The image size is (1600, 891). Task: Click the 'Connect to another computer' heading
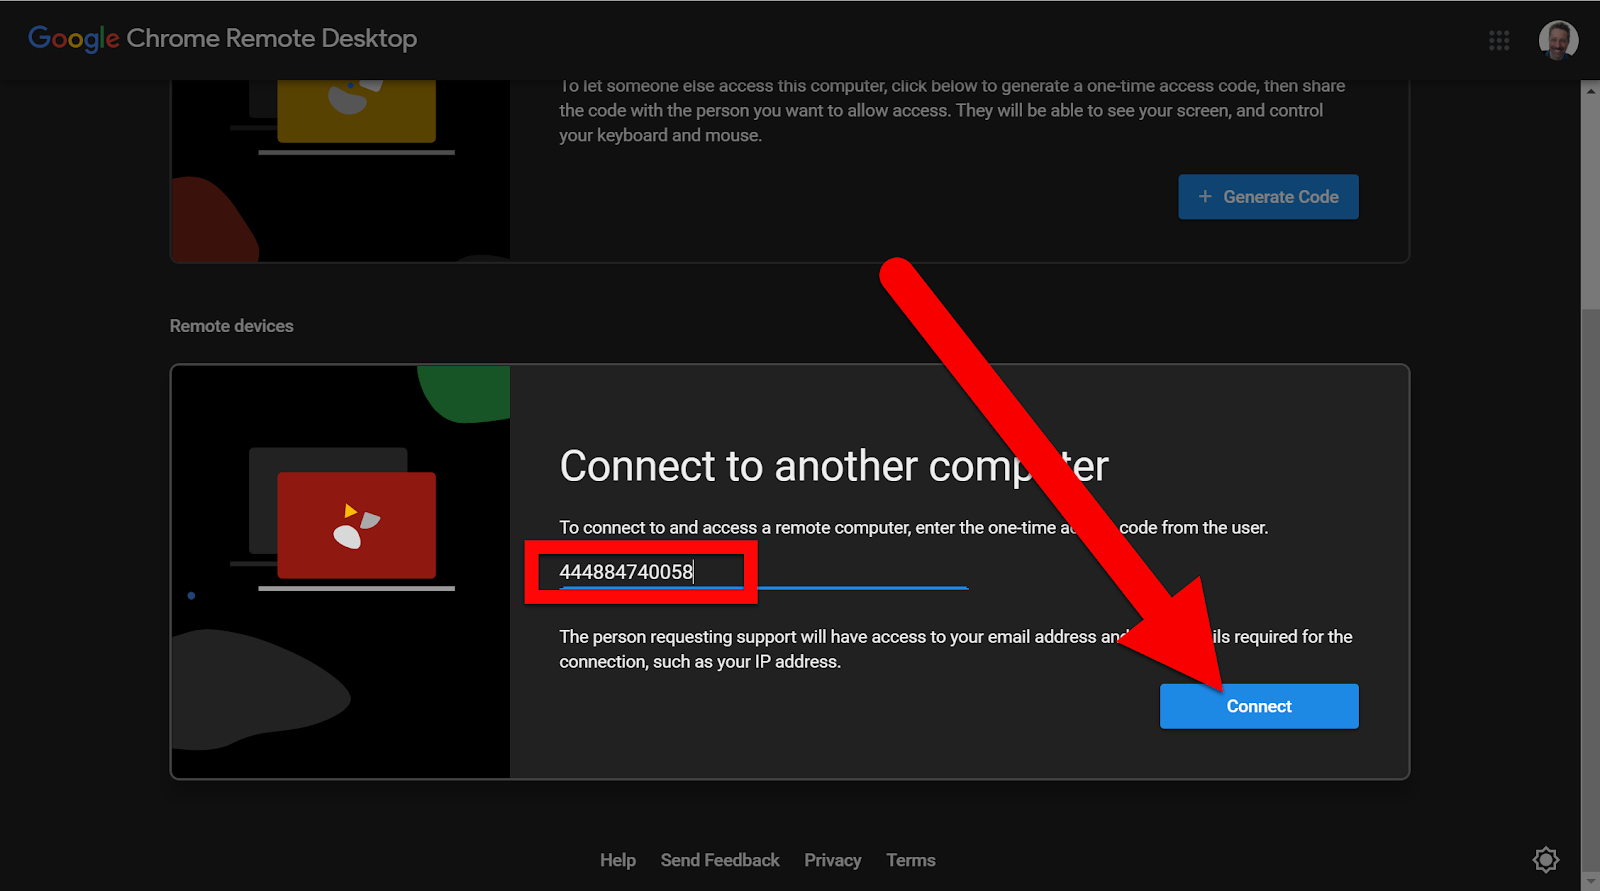tap(834, 466)
